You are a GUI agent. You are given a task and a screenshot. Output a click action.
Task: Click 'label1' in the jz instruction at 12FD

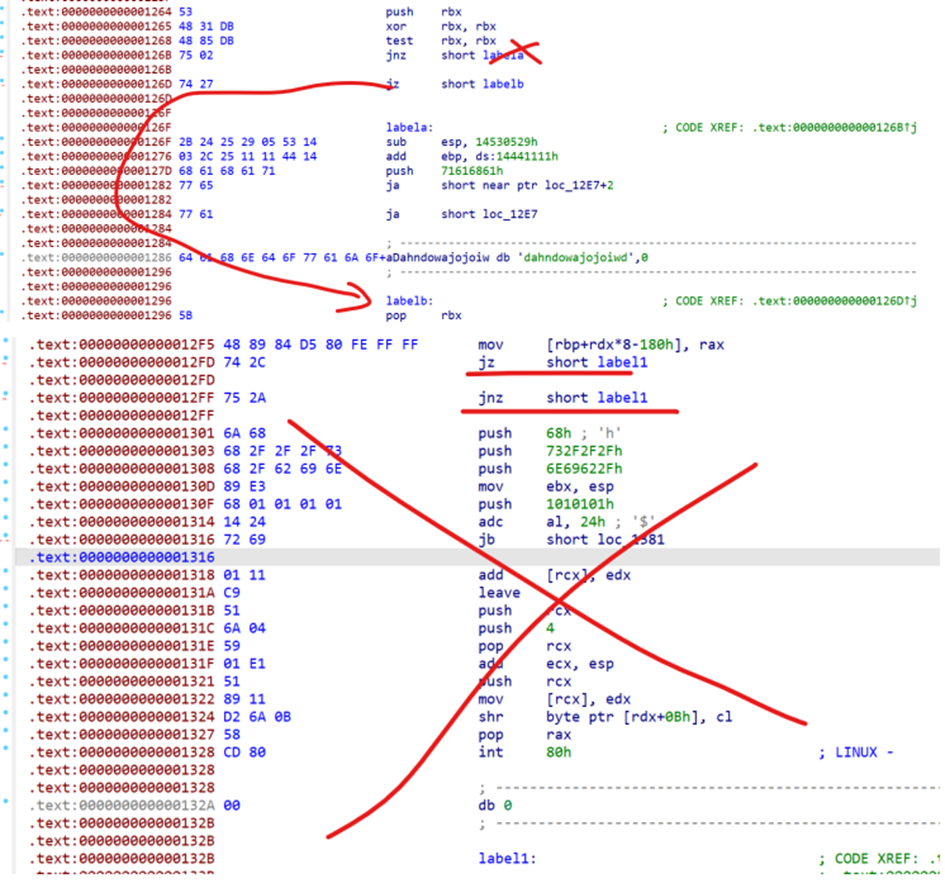622,362
